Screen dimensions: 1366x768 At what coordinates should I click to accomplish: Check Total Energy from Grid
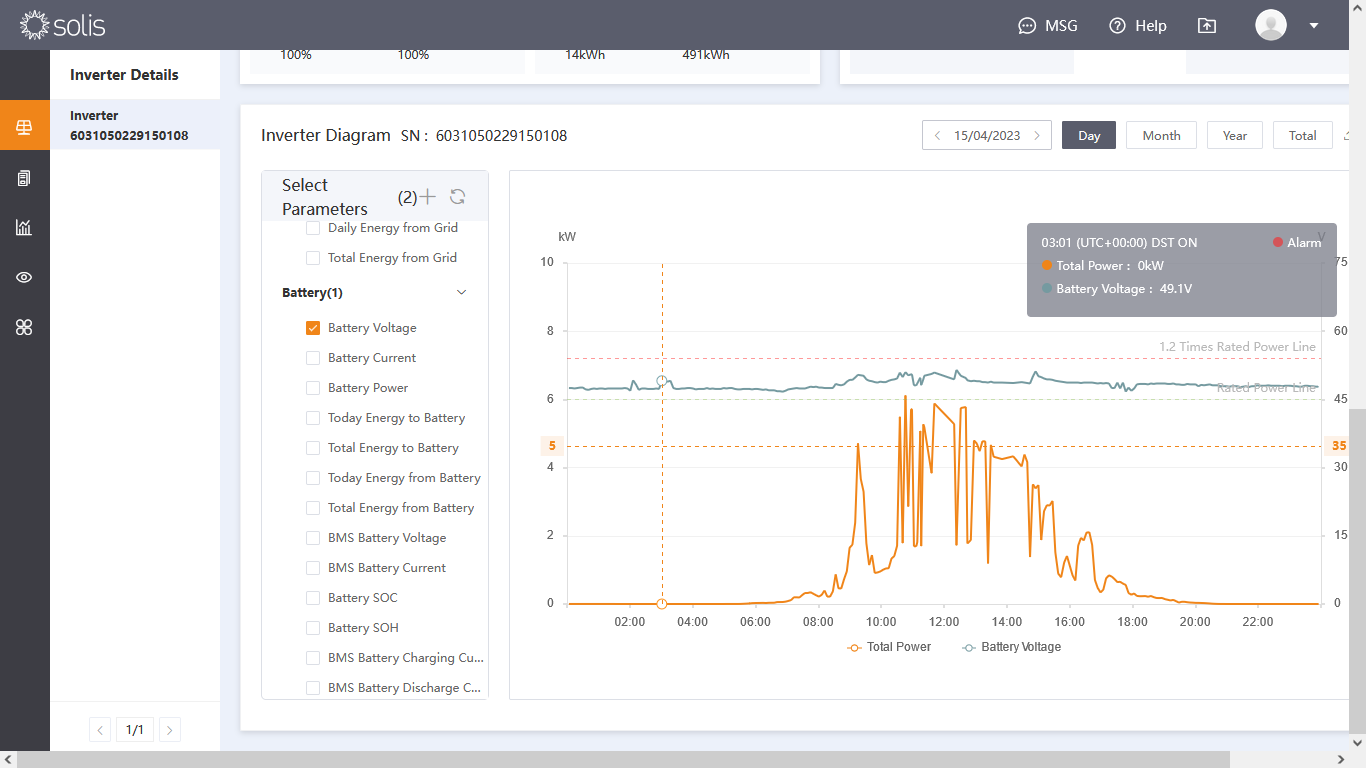[313, 258]
